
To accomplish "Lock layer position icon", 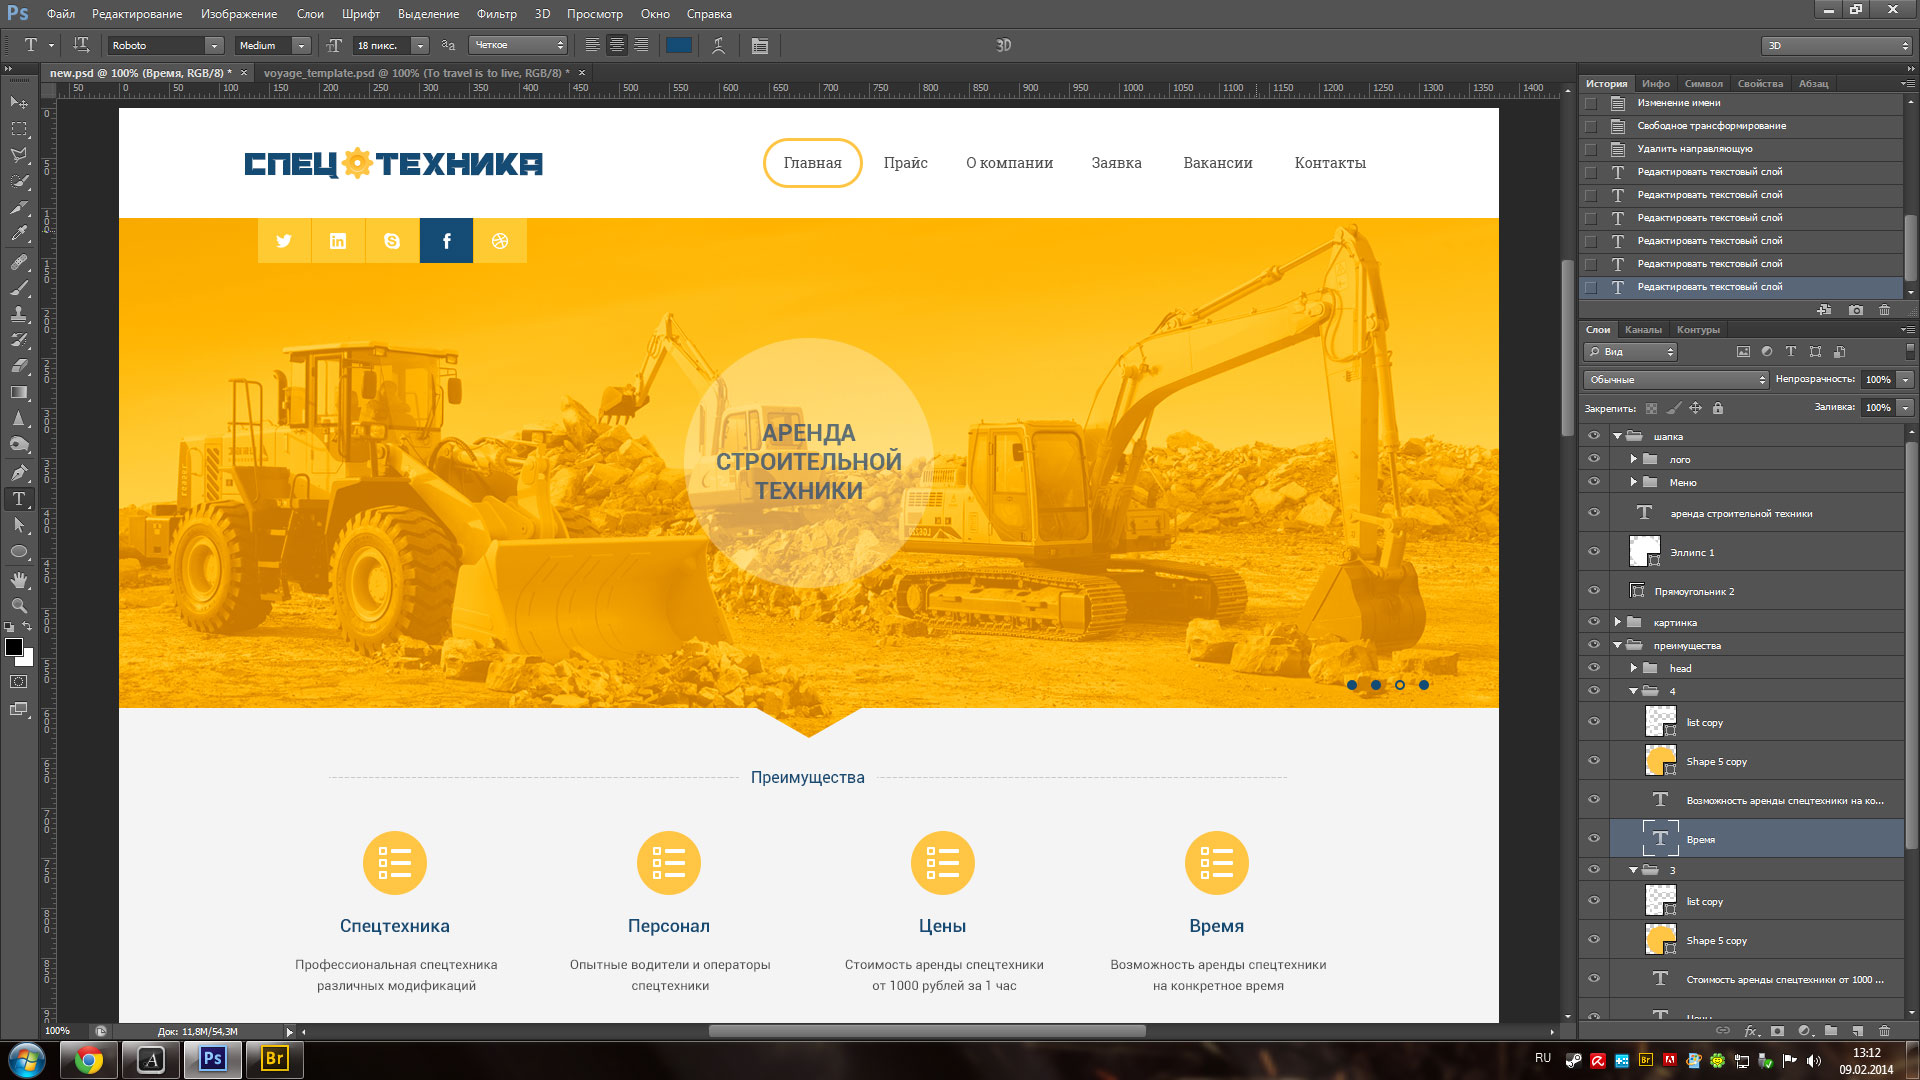I will (x=1695, y=408).
